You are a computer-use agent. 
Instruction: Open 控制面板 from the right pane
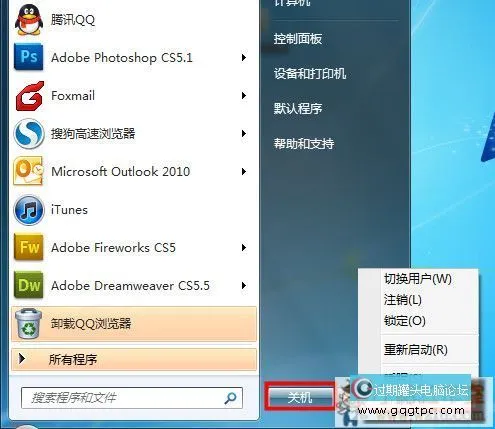pyautogui.click(x=298, y=39)
